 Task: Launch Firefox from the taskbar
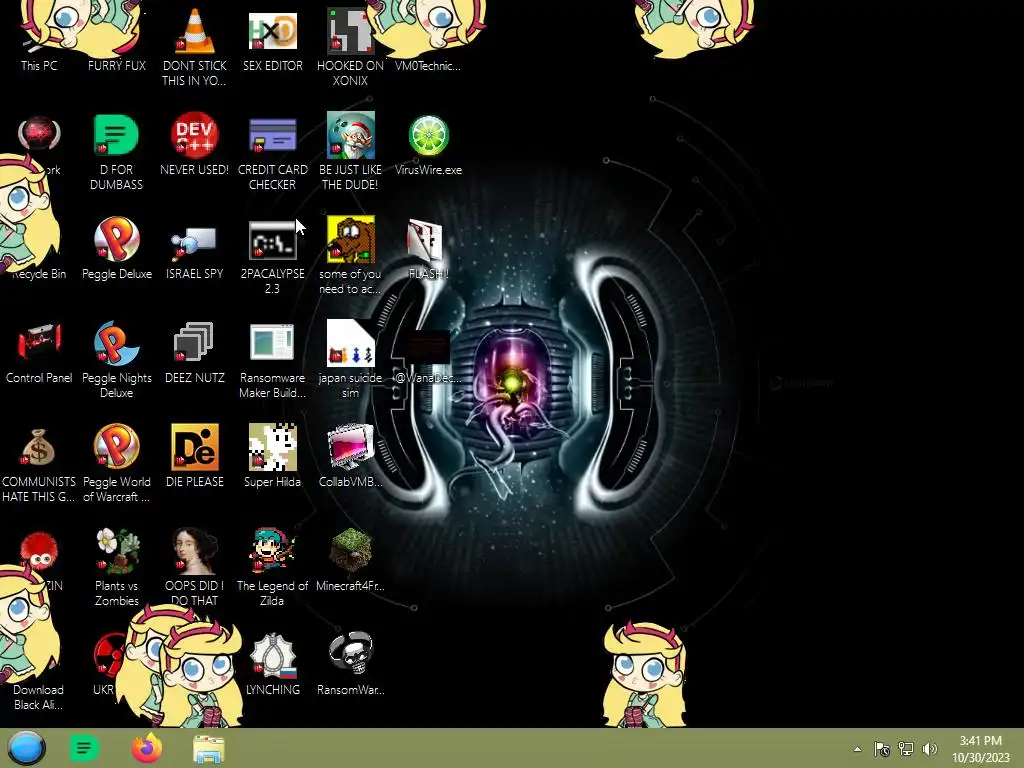(147, 748)
